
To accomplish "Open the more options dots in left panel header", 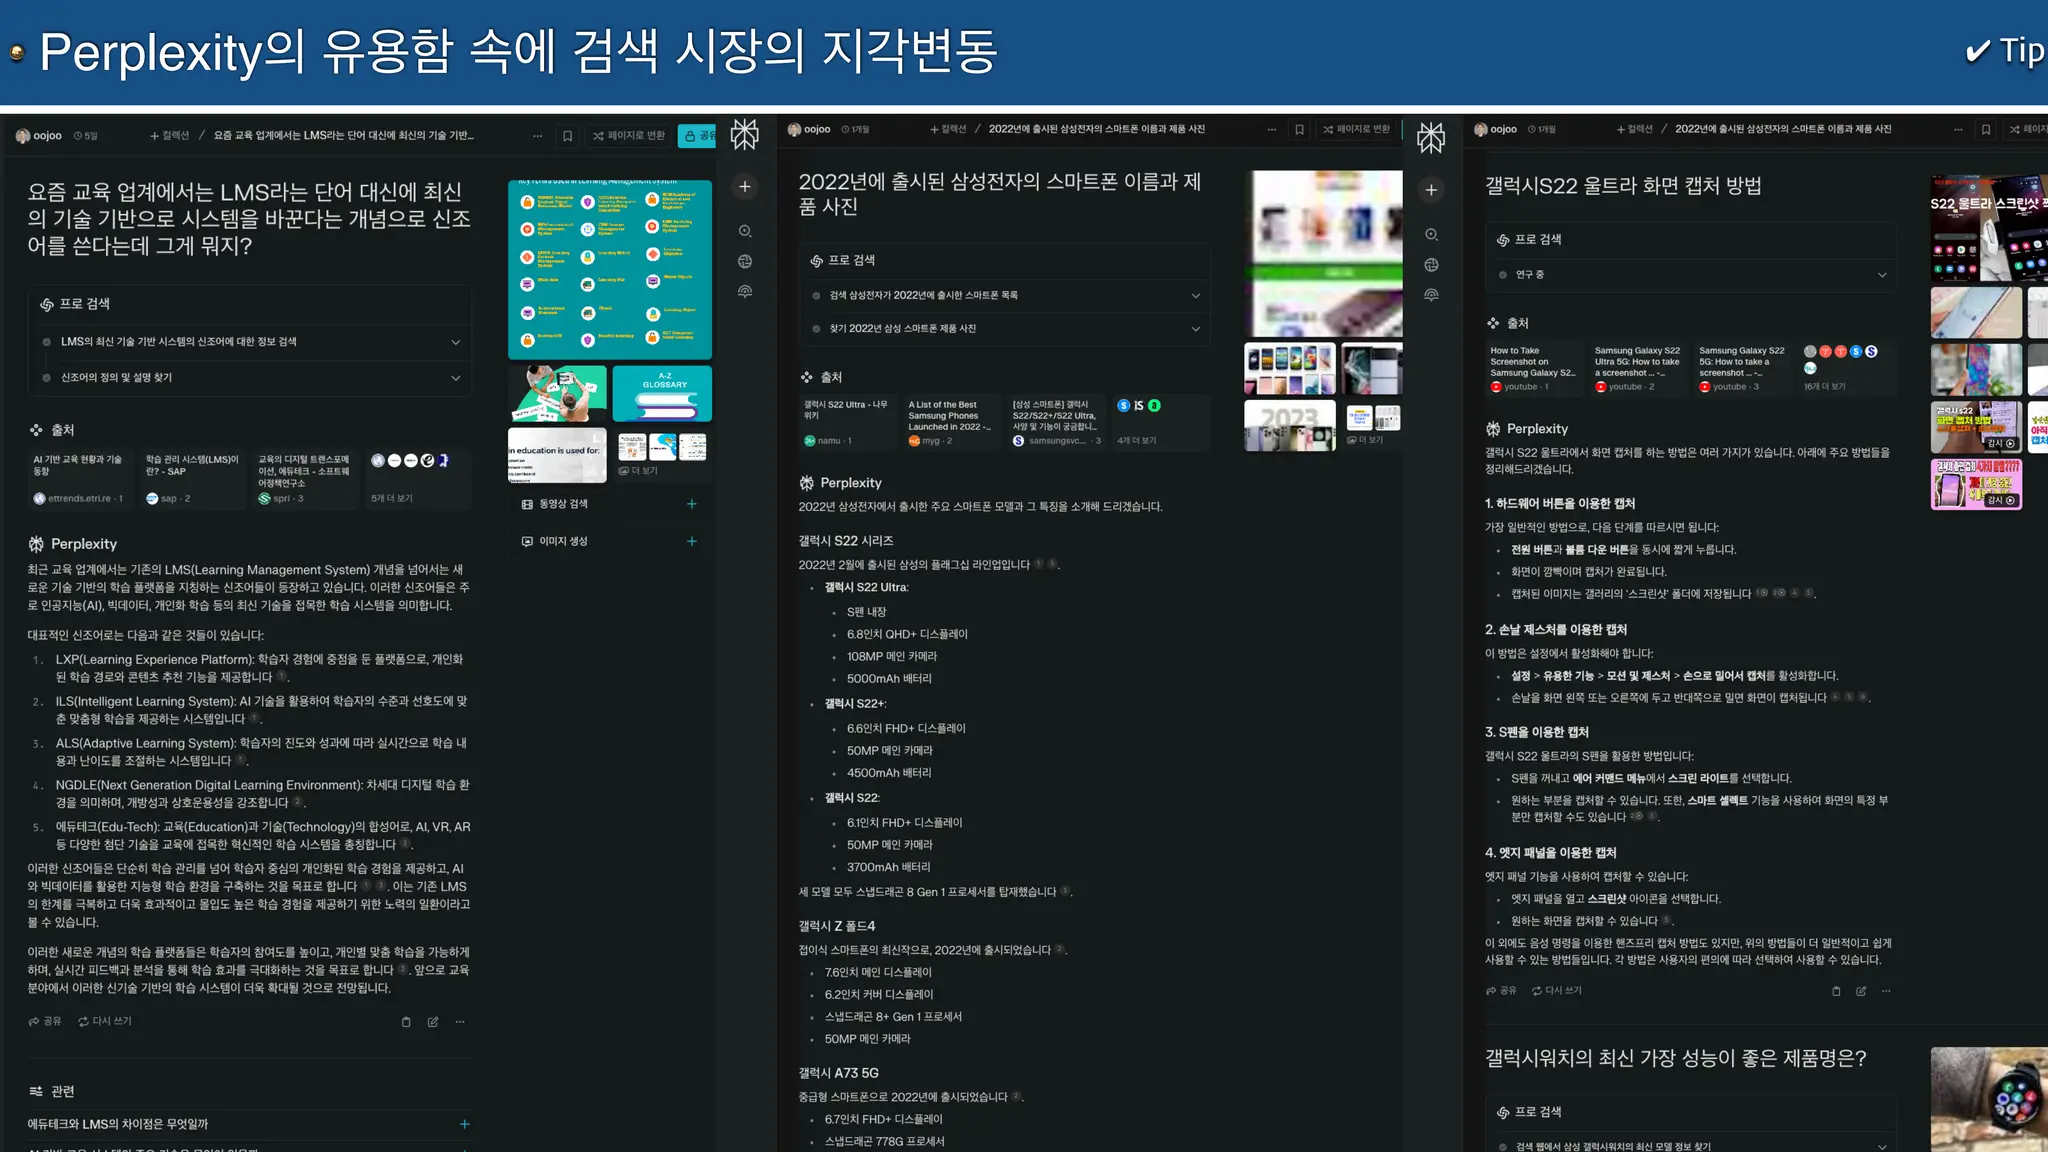I will [x=538, y=135].
